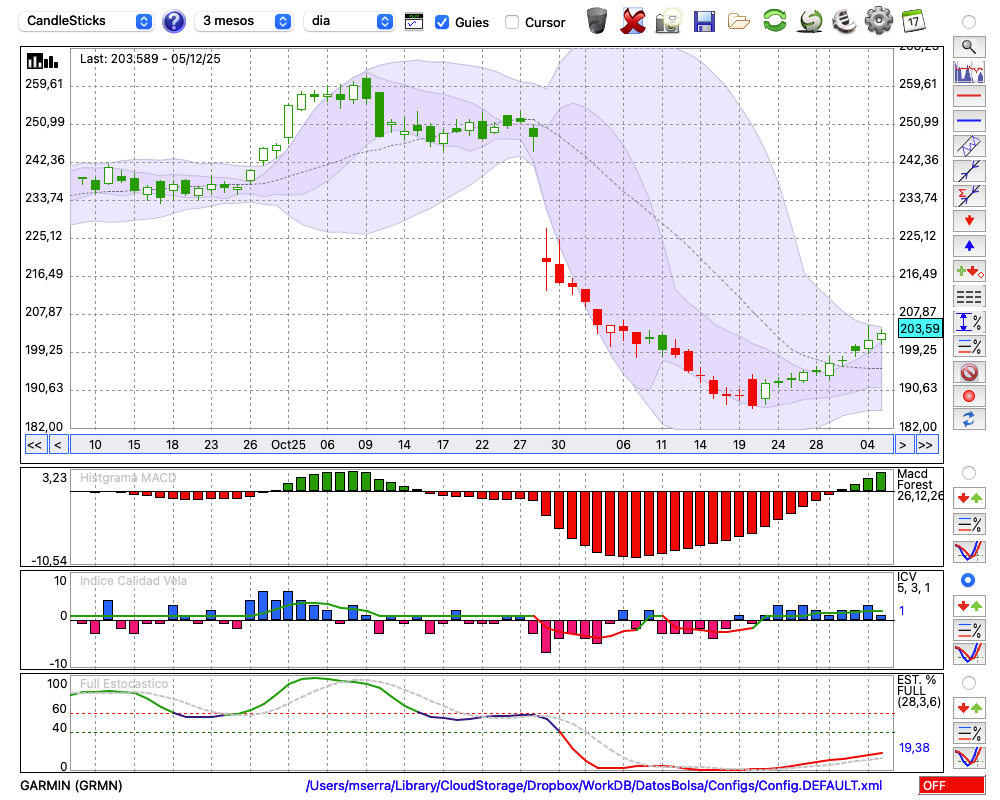Click the blue horizontal line drawing tool
This screenshot has height=800, width=1000.
(968, 121)
